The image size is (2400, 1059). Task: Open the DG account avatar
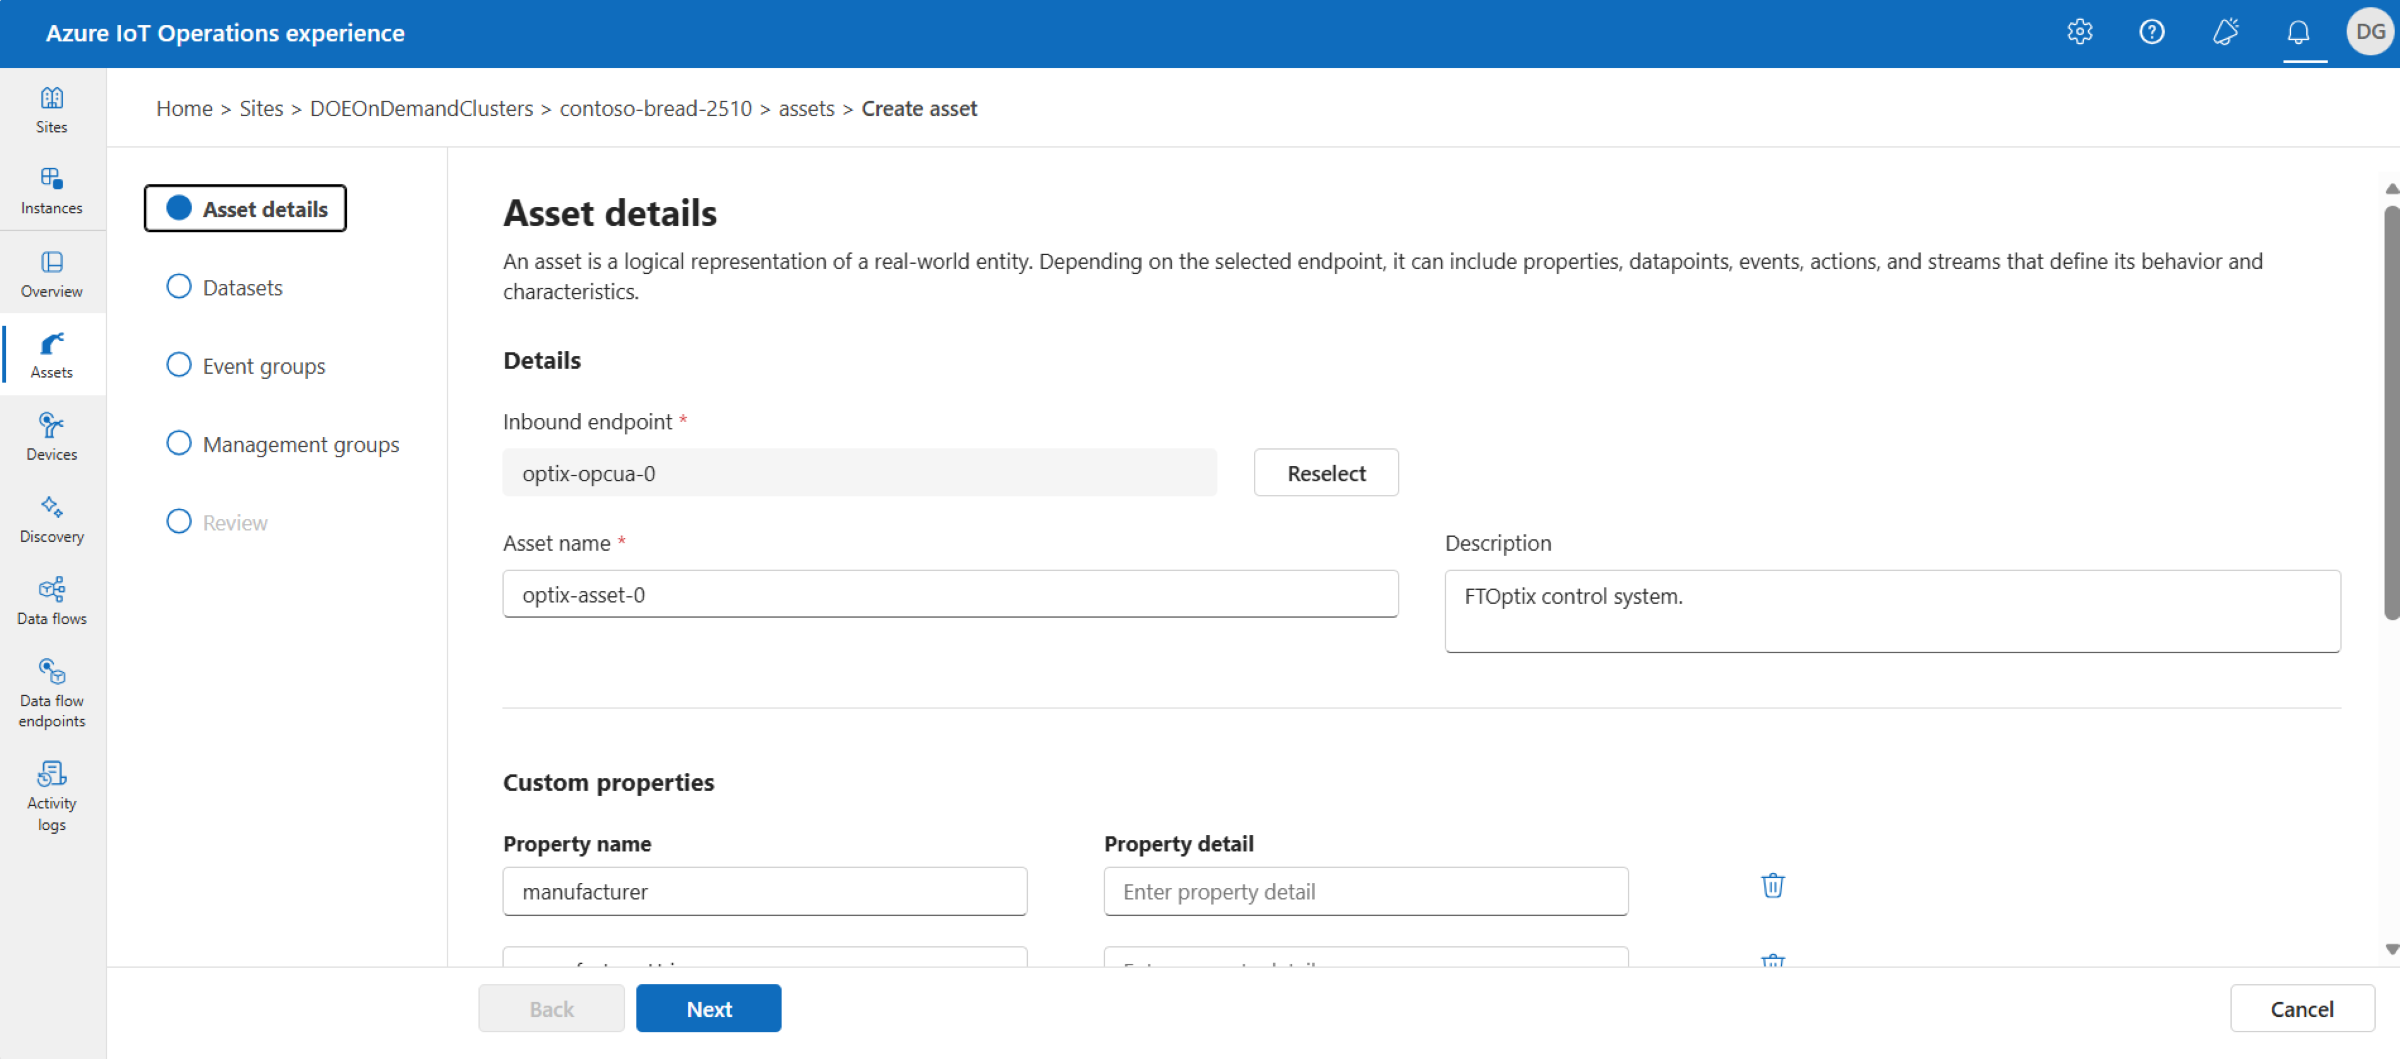coord(2370,32)
